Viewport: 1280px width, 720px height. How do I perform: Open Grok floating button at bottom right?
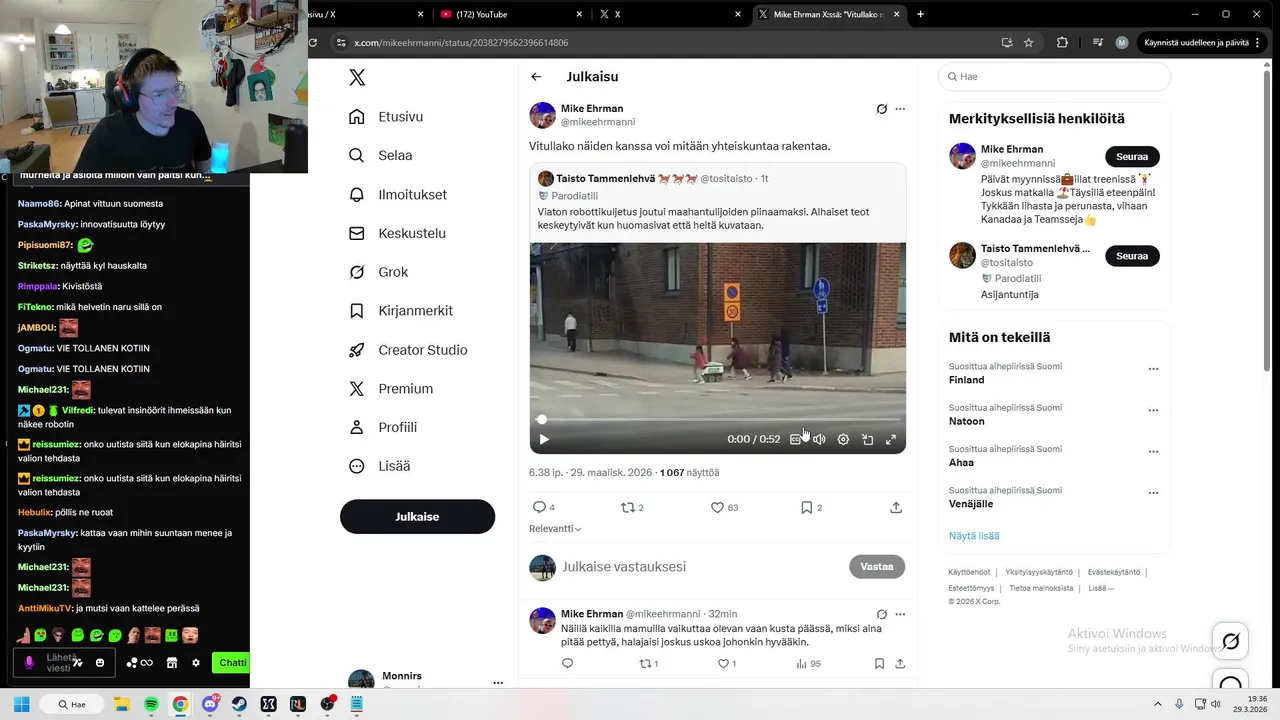tap(1231, 641)
